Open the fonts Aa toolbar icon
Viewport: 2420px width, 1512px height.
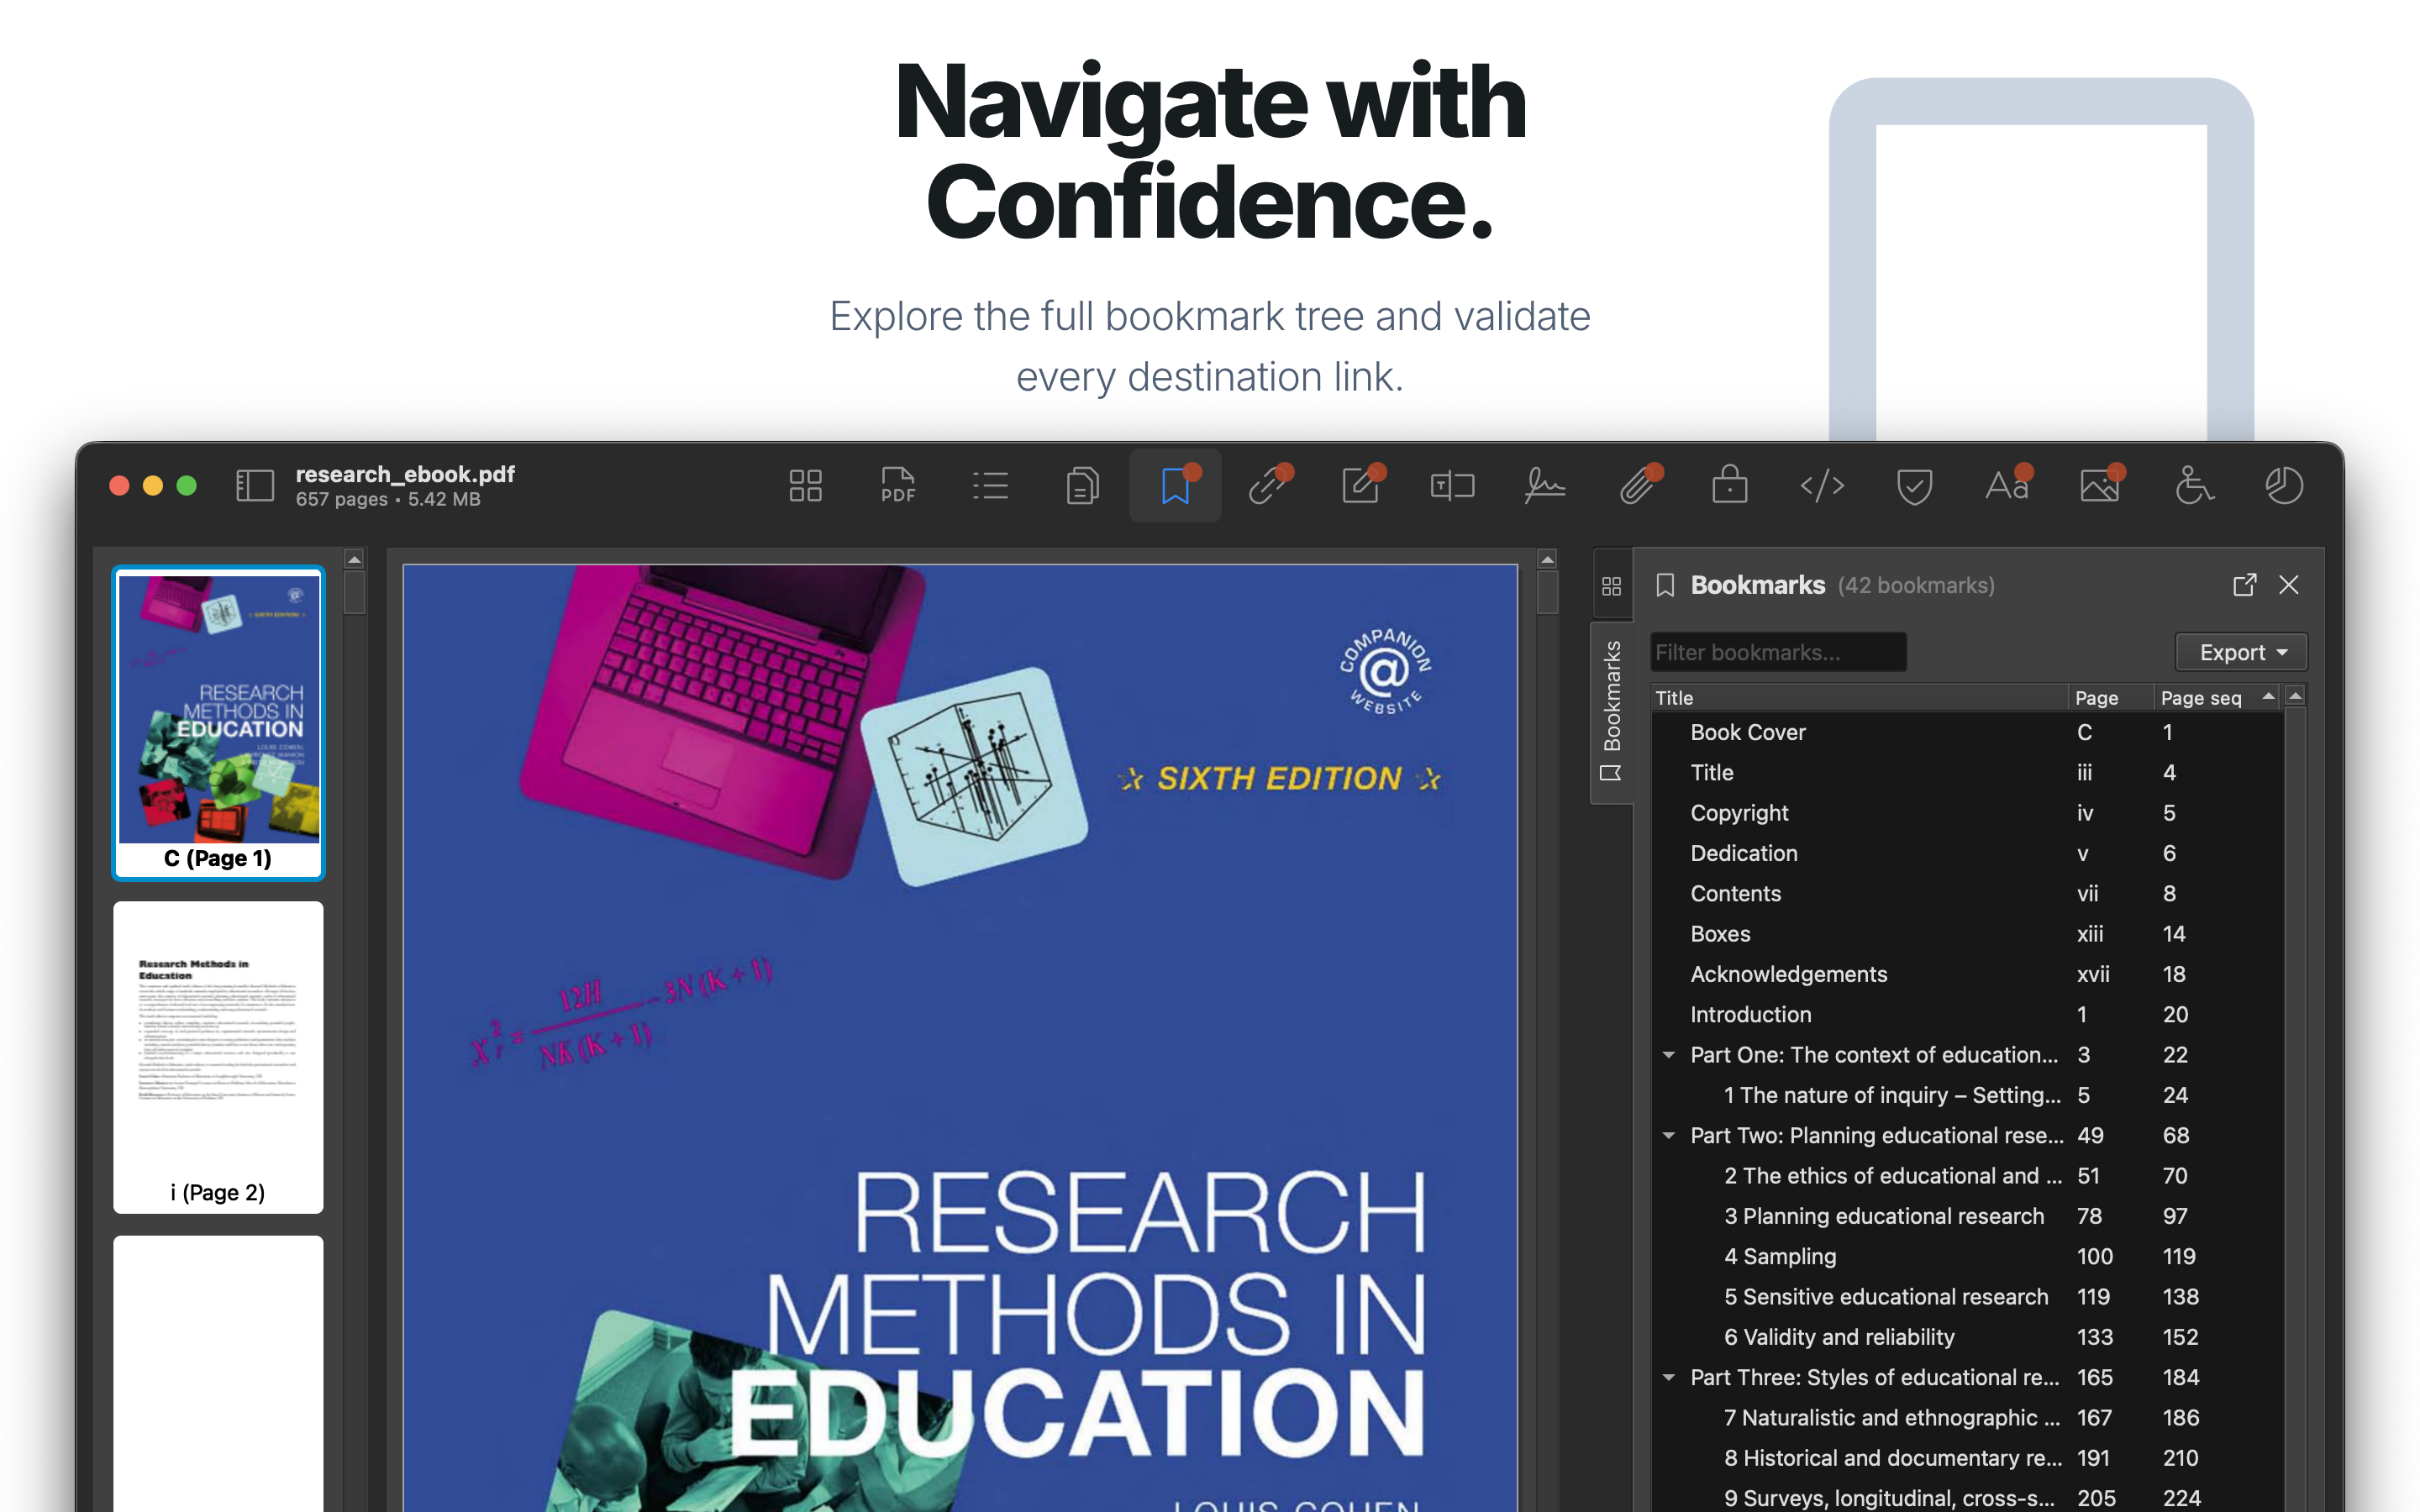point(2007,486)
